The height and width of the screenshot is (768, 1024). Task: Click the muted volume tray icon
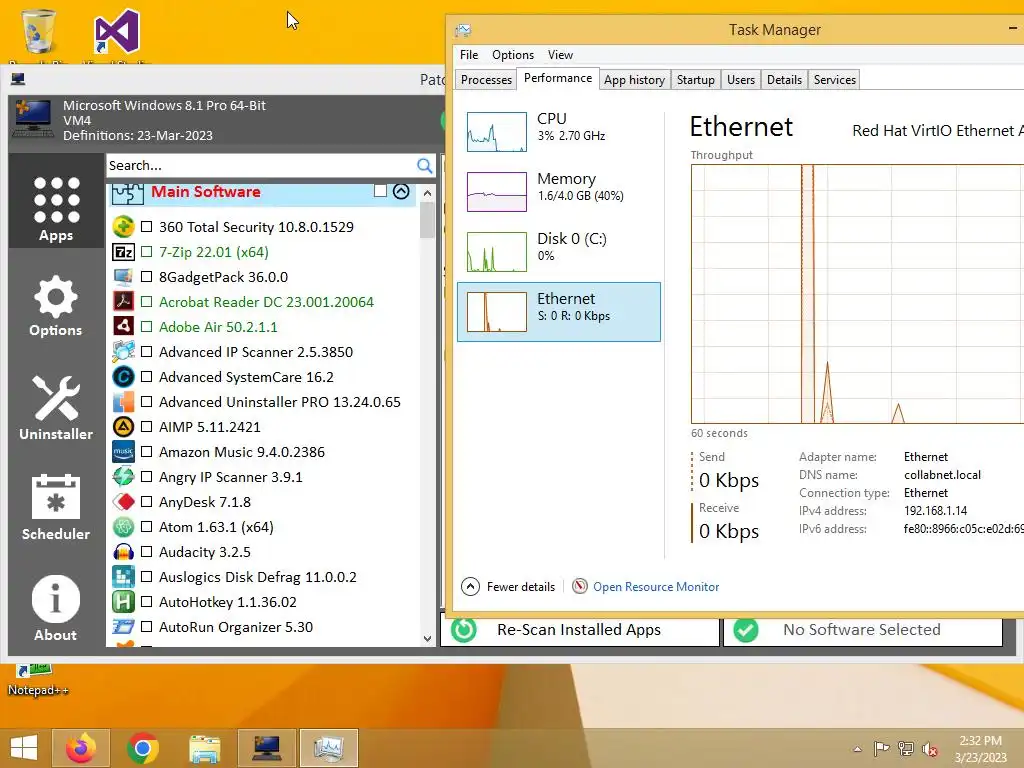click(929, 749)
